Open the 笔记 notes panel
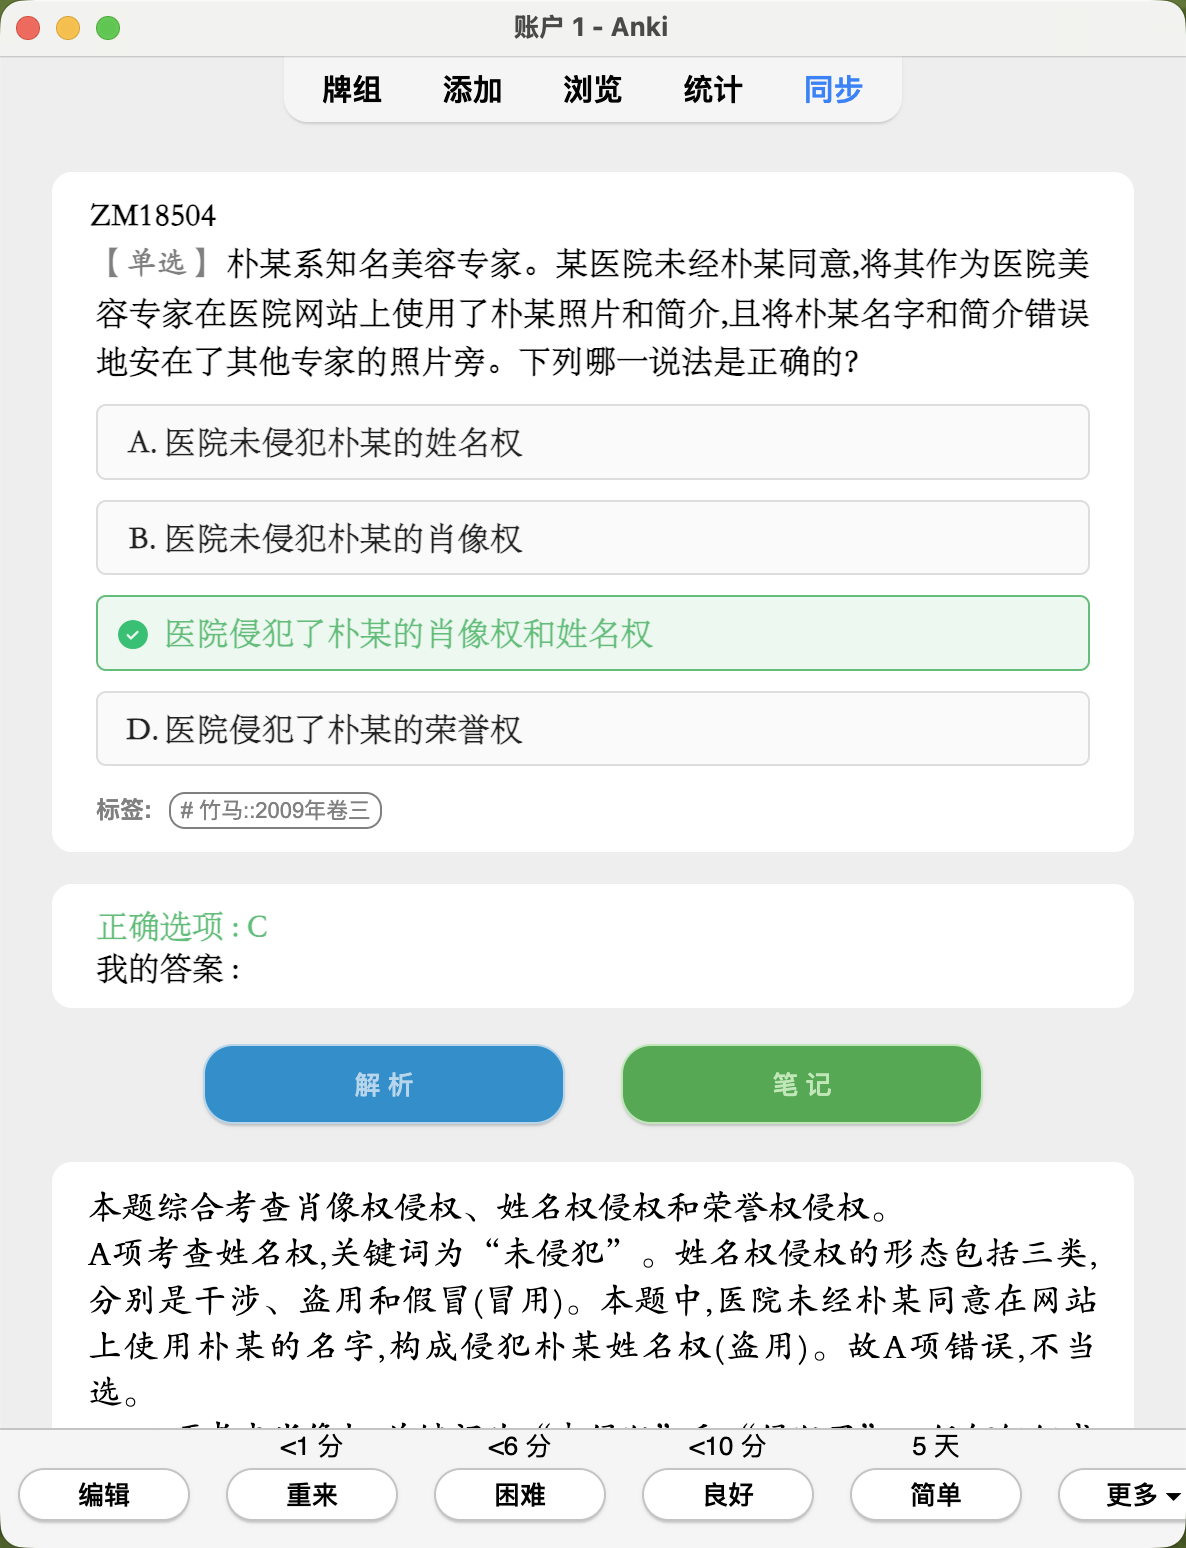The width and height of the screenshot is (1186, 1548). [801, 1083]
